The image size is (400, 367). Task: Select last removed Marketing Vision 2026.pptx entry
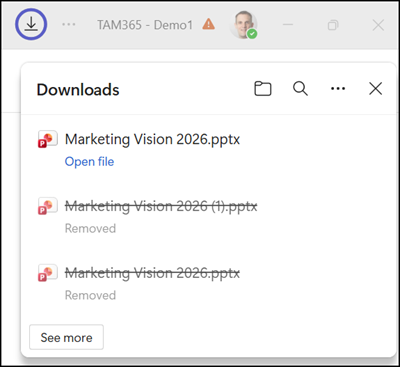[152, 273]
